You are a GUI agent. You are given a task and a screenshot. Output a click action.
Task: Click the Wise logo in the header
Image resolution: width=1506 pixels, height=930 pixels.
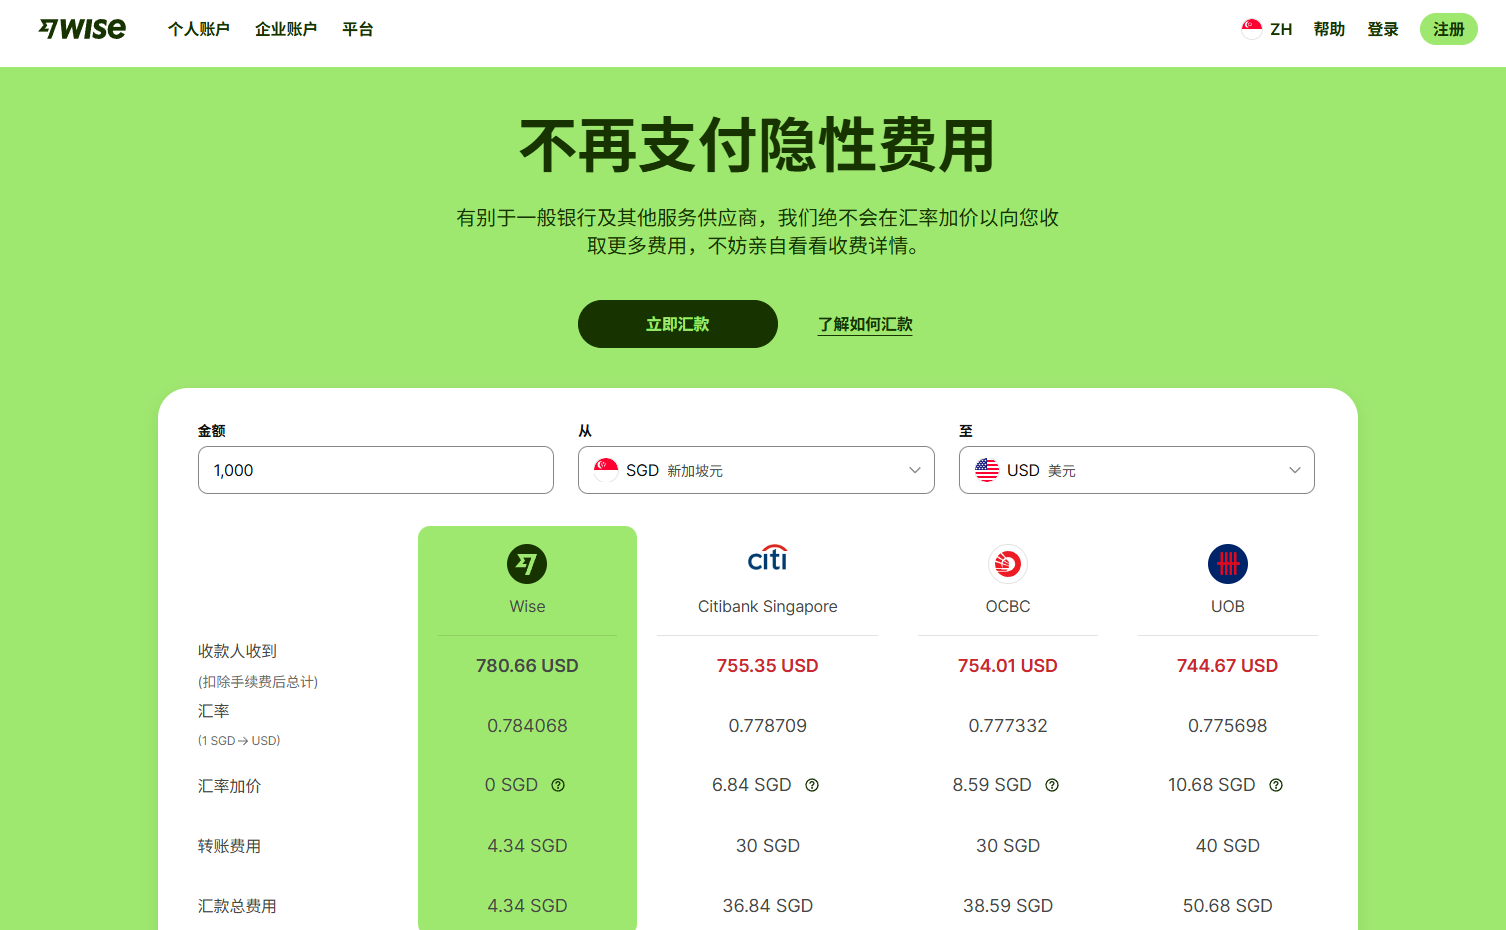point(83,29)
